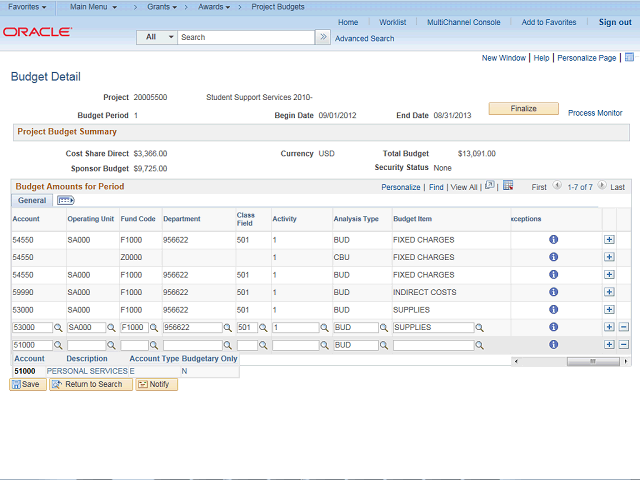Download grid data using the spreadsheet icon
This screenshot has width=640, height=480.
[x=508, y=186]
